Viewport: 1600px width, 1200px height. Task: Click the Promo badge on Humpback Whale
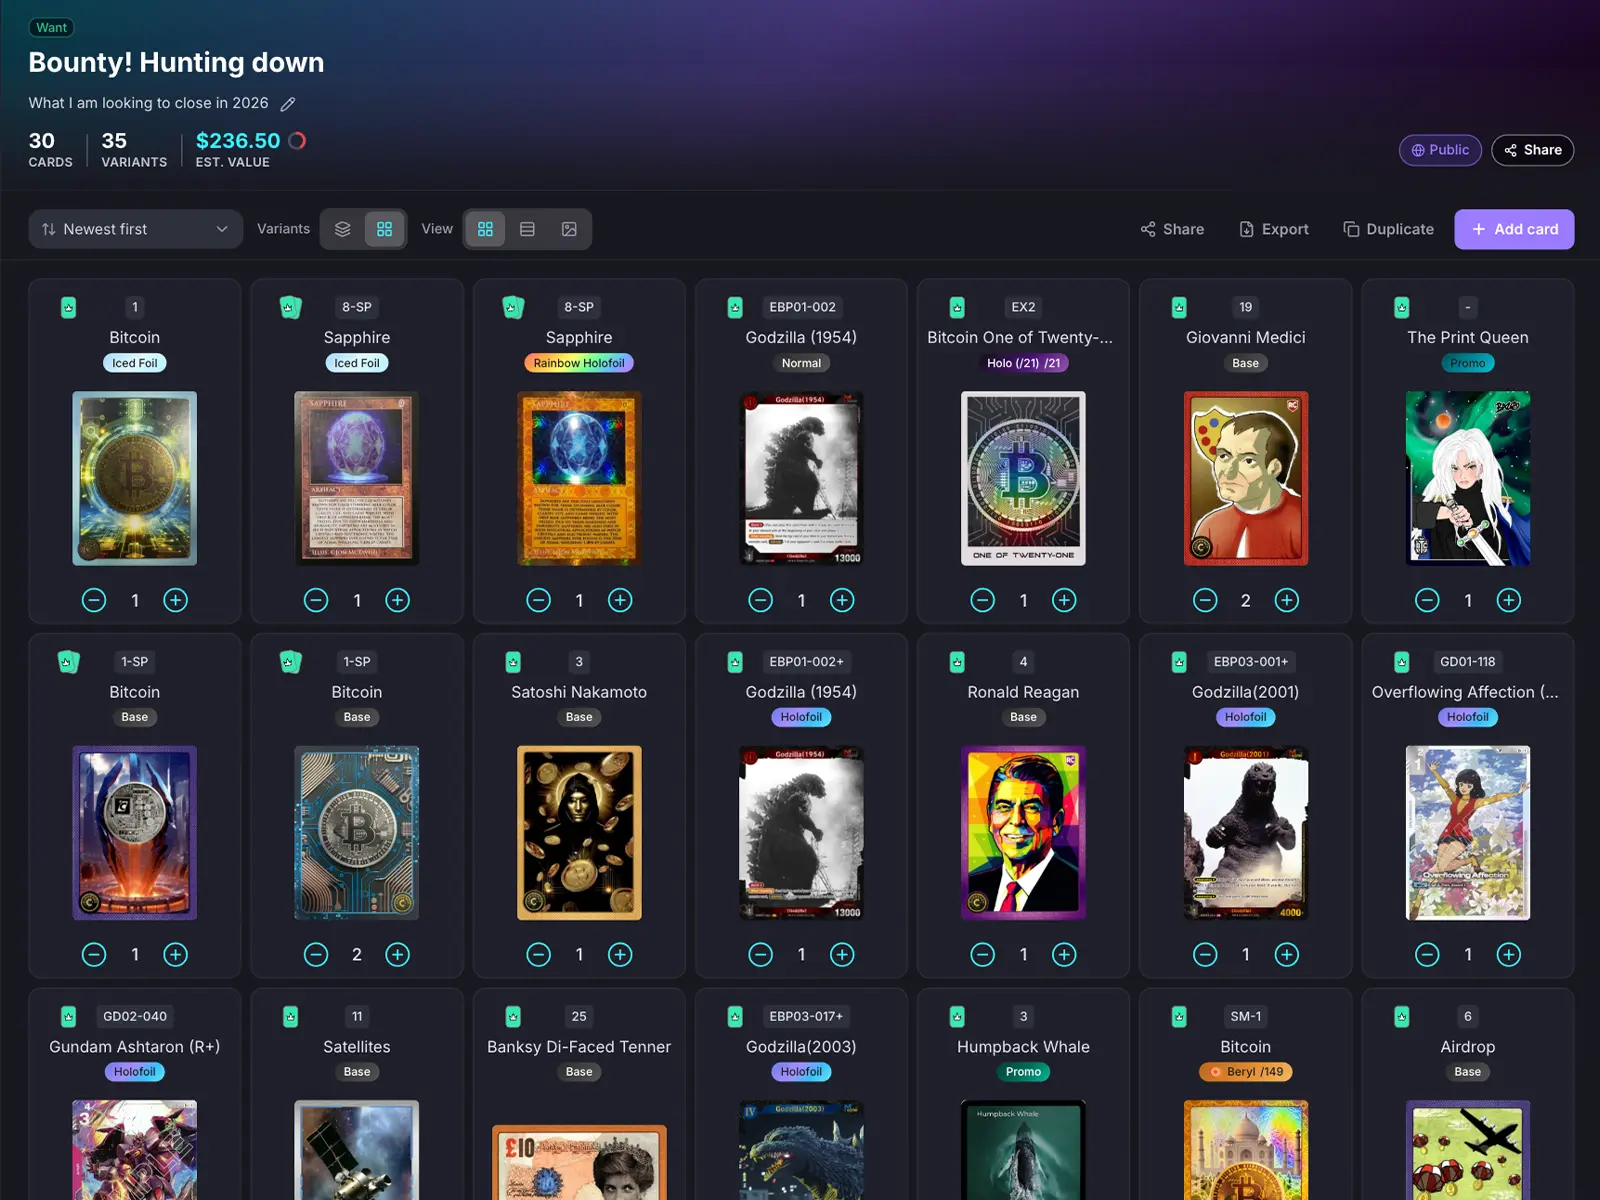[x=1023, y=1072]
